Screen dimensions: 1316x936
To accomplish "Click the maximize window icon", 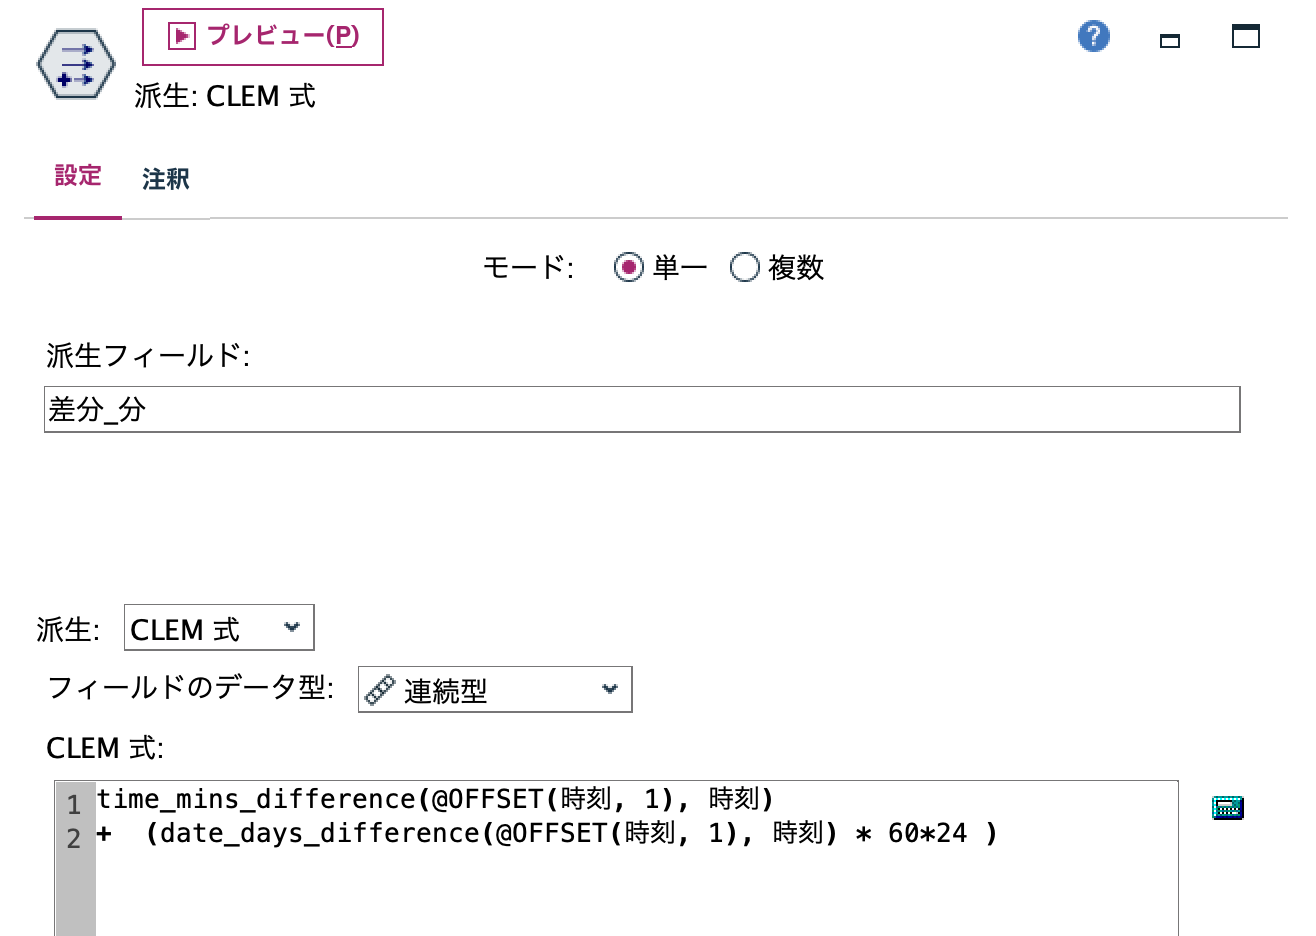I will tap(1243, 38).
